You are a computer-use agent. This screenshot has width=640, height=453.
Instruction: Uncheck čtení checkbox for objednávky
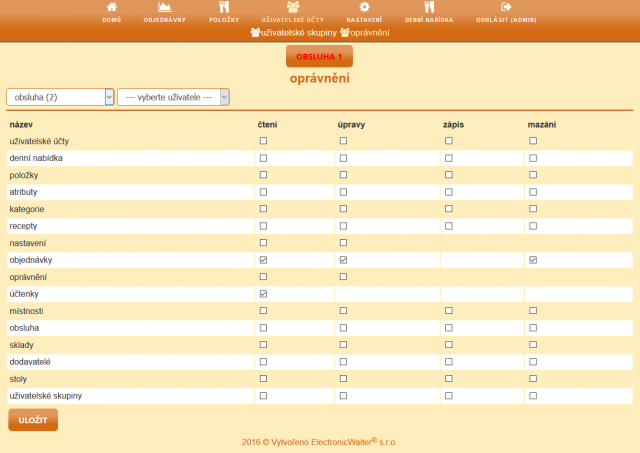click(x=263, y=260)
